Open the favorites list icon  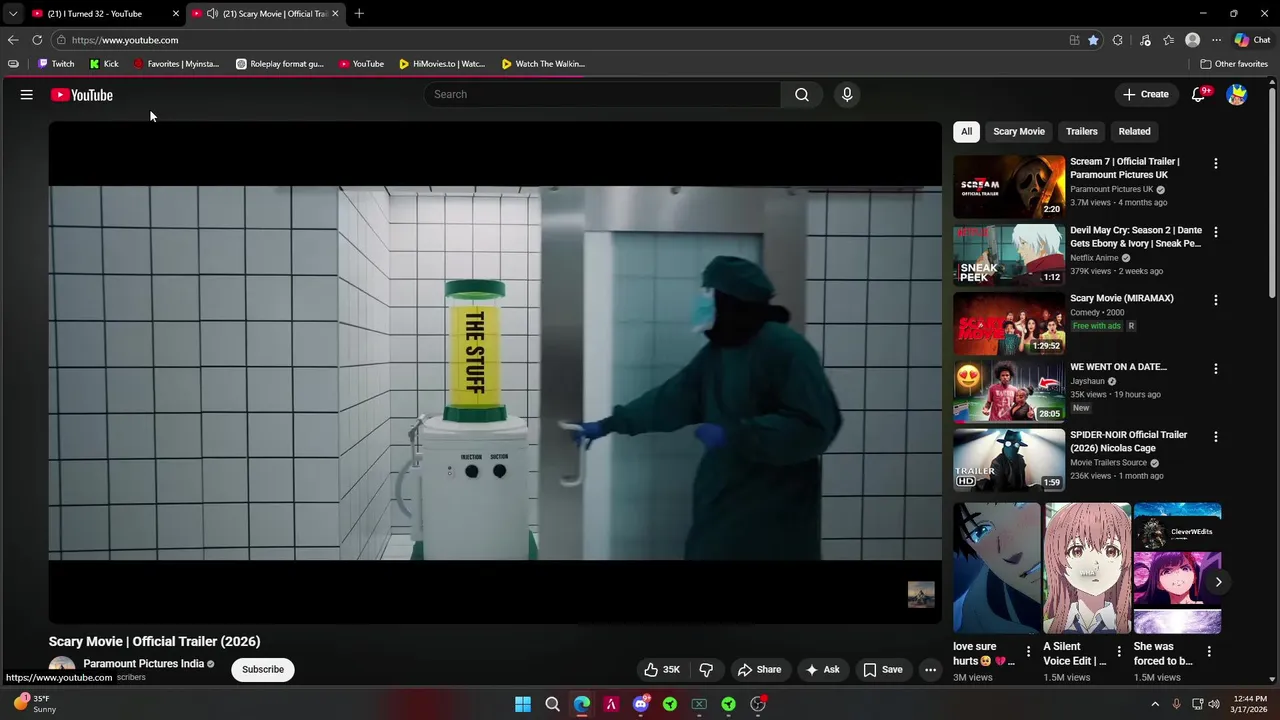1168,40
